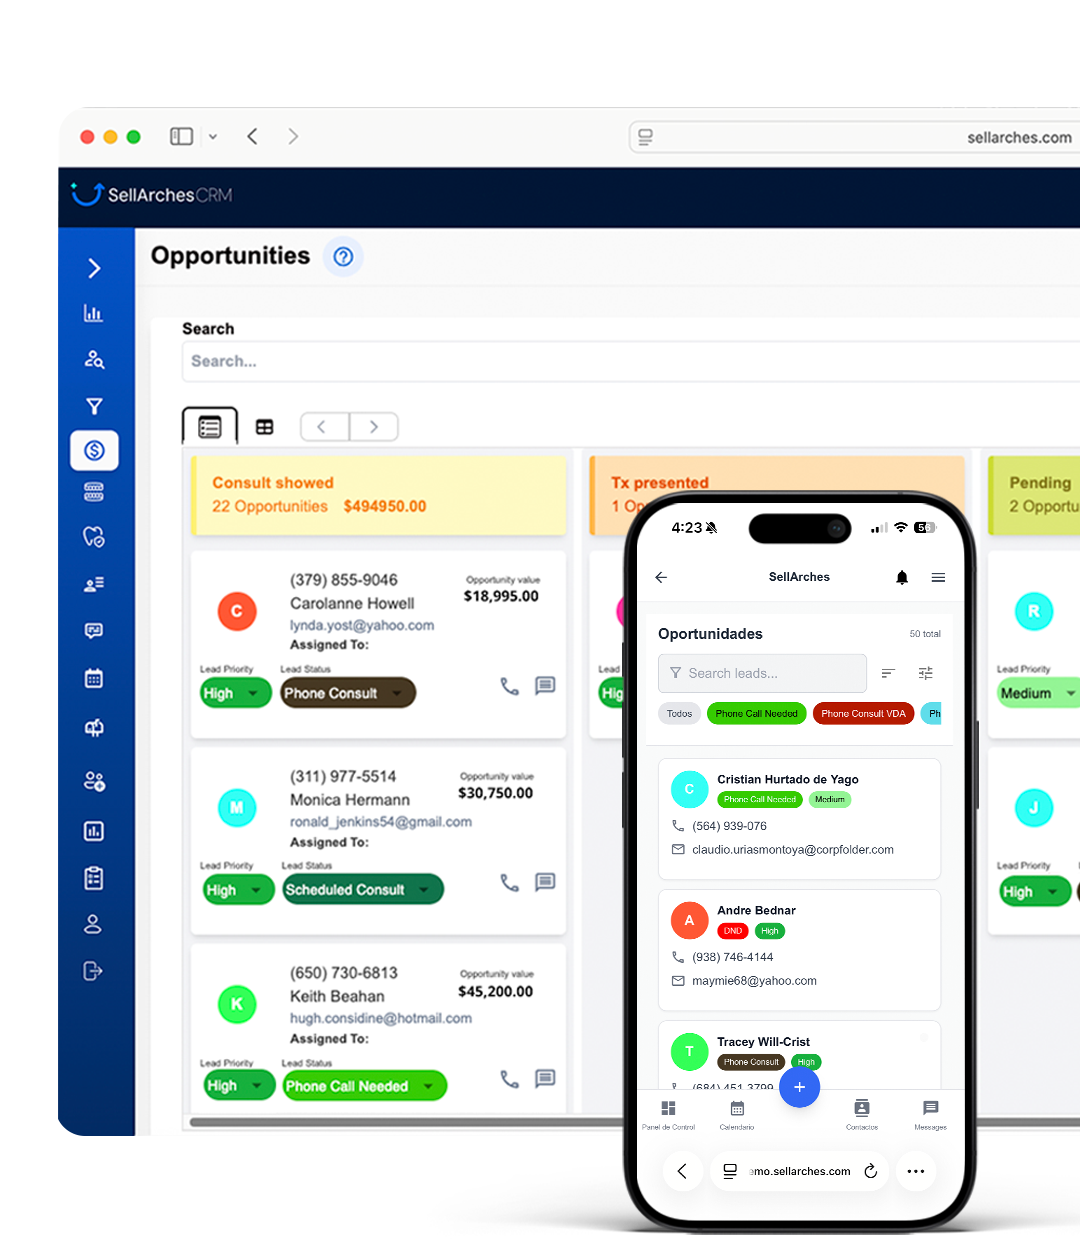Open the contact list sidebar icon
This screenshot has height=1260, width=1080.
point(94,584)
